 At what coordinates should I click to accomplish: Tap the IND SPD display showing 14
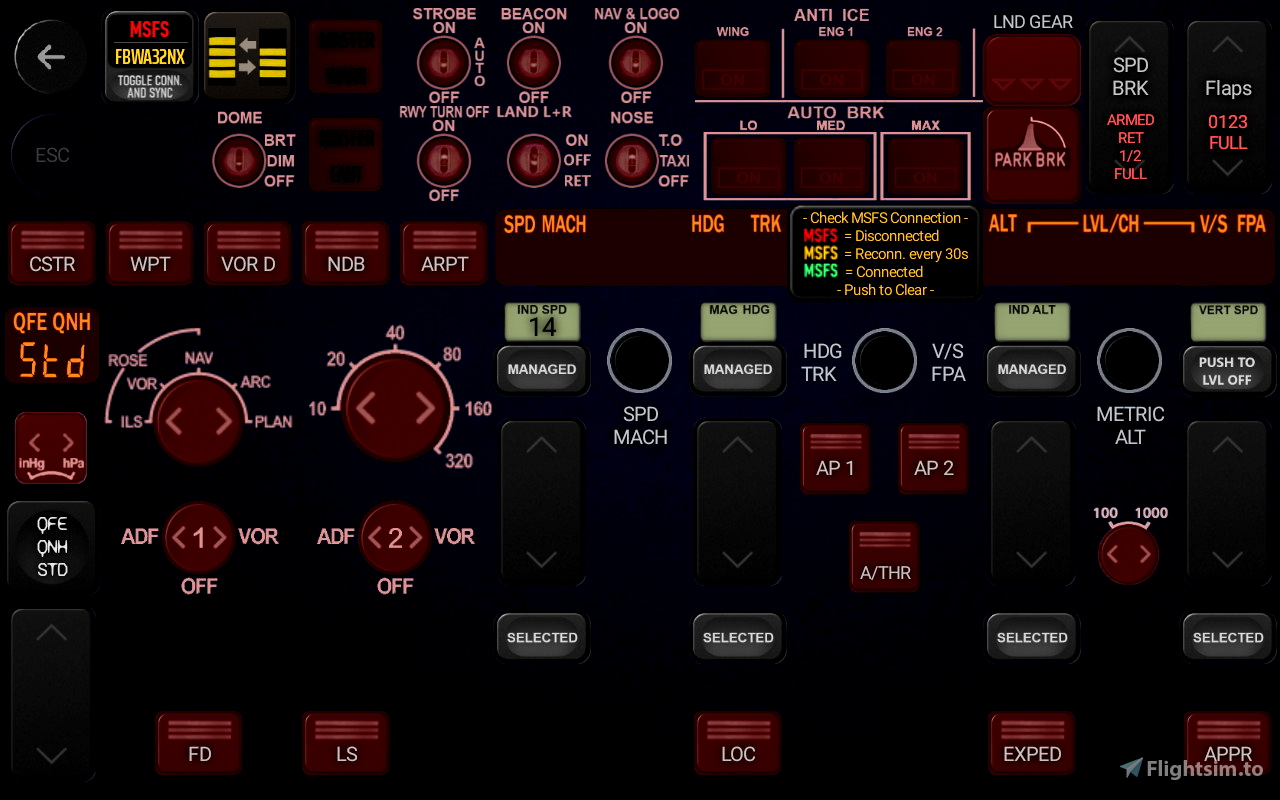click(542, 322)
